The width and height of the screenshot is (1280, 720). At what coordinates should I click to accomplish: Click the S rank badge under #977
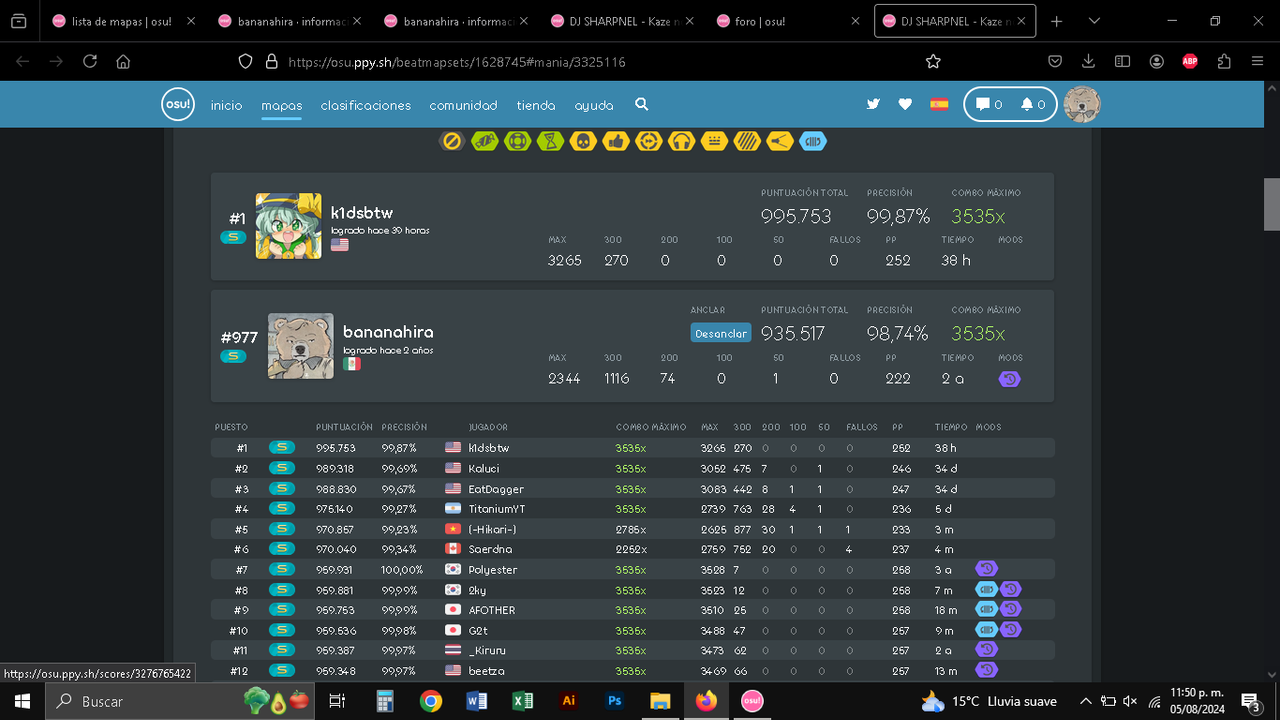[x=233, y=356]
